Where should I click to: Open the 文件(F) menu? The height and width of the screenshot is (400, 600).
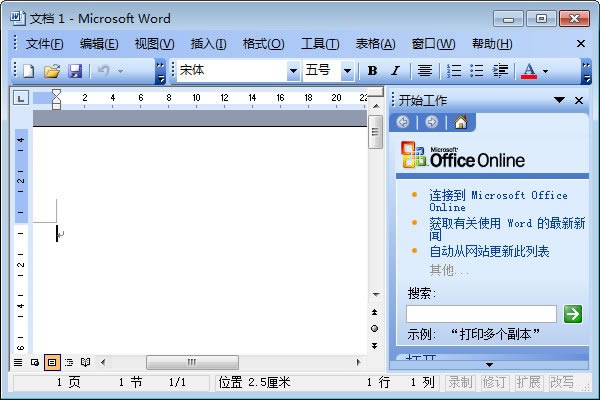(x=44, y=44)
